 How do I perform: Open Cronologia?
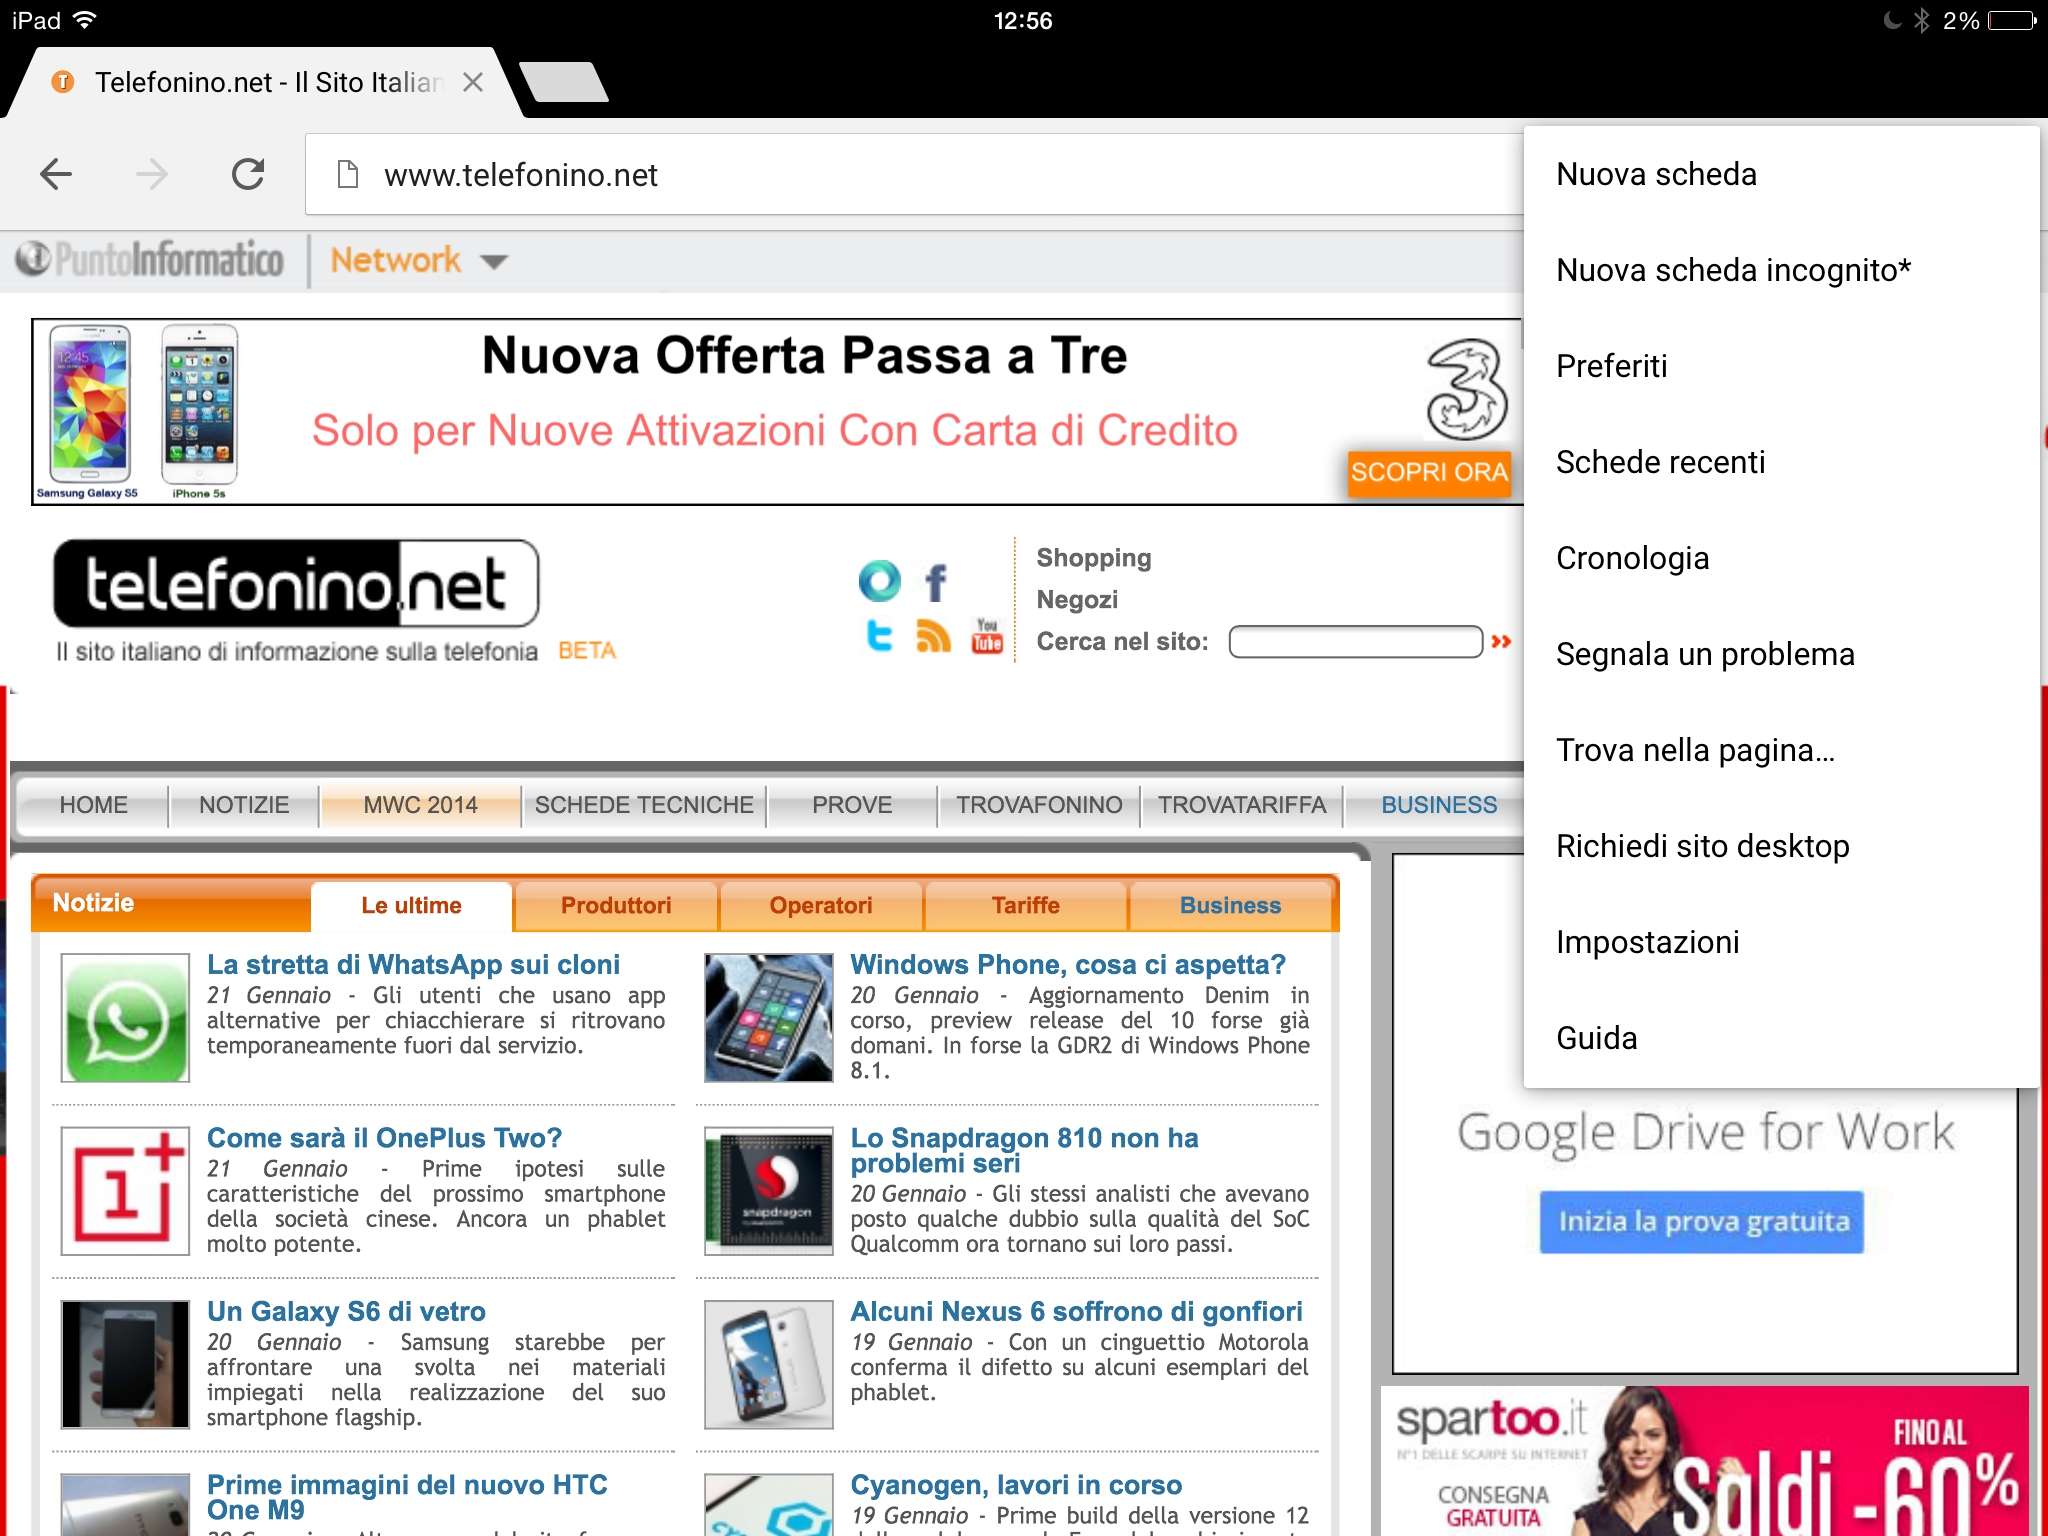[1781, 558]
